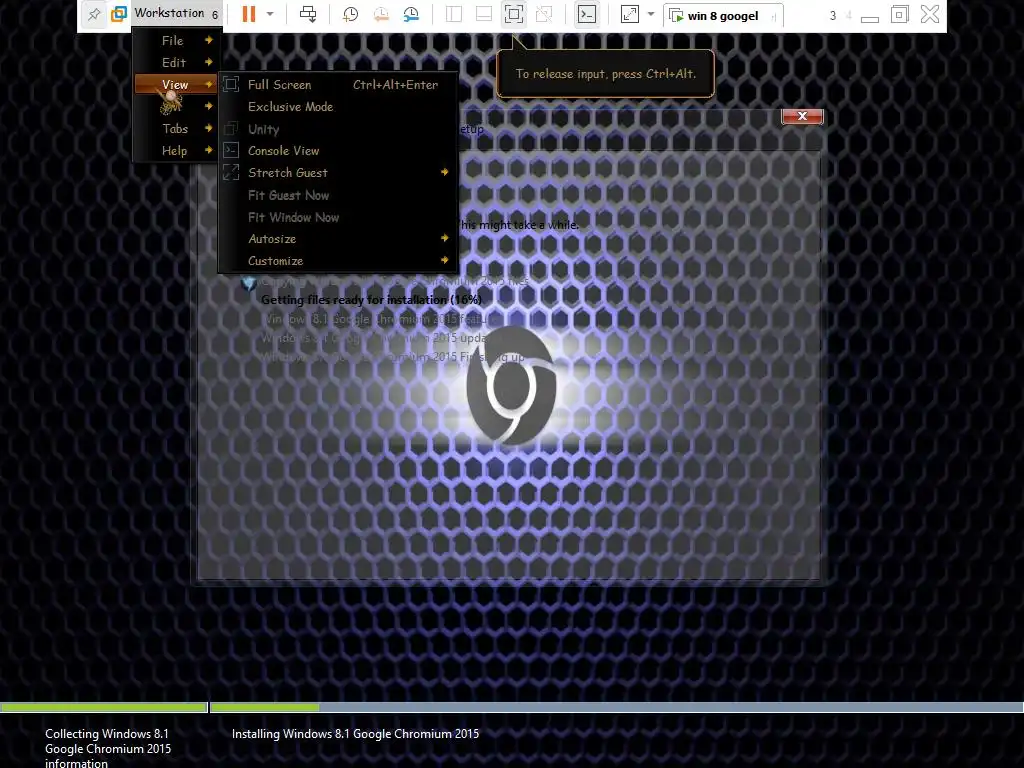Pause the virtual machine
Screen dimensions: 1024x768
249,14
